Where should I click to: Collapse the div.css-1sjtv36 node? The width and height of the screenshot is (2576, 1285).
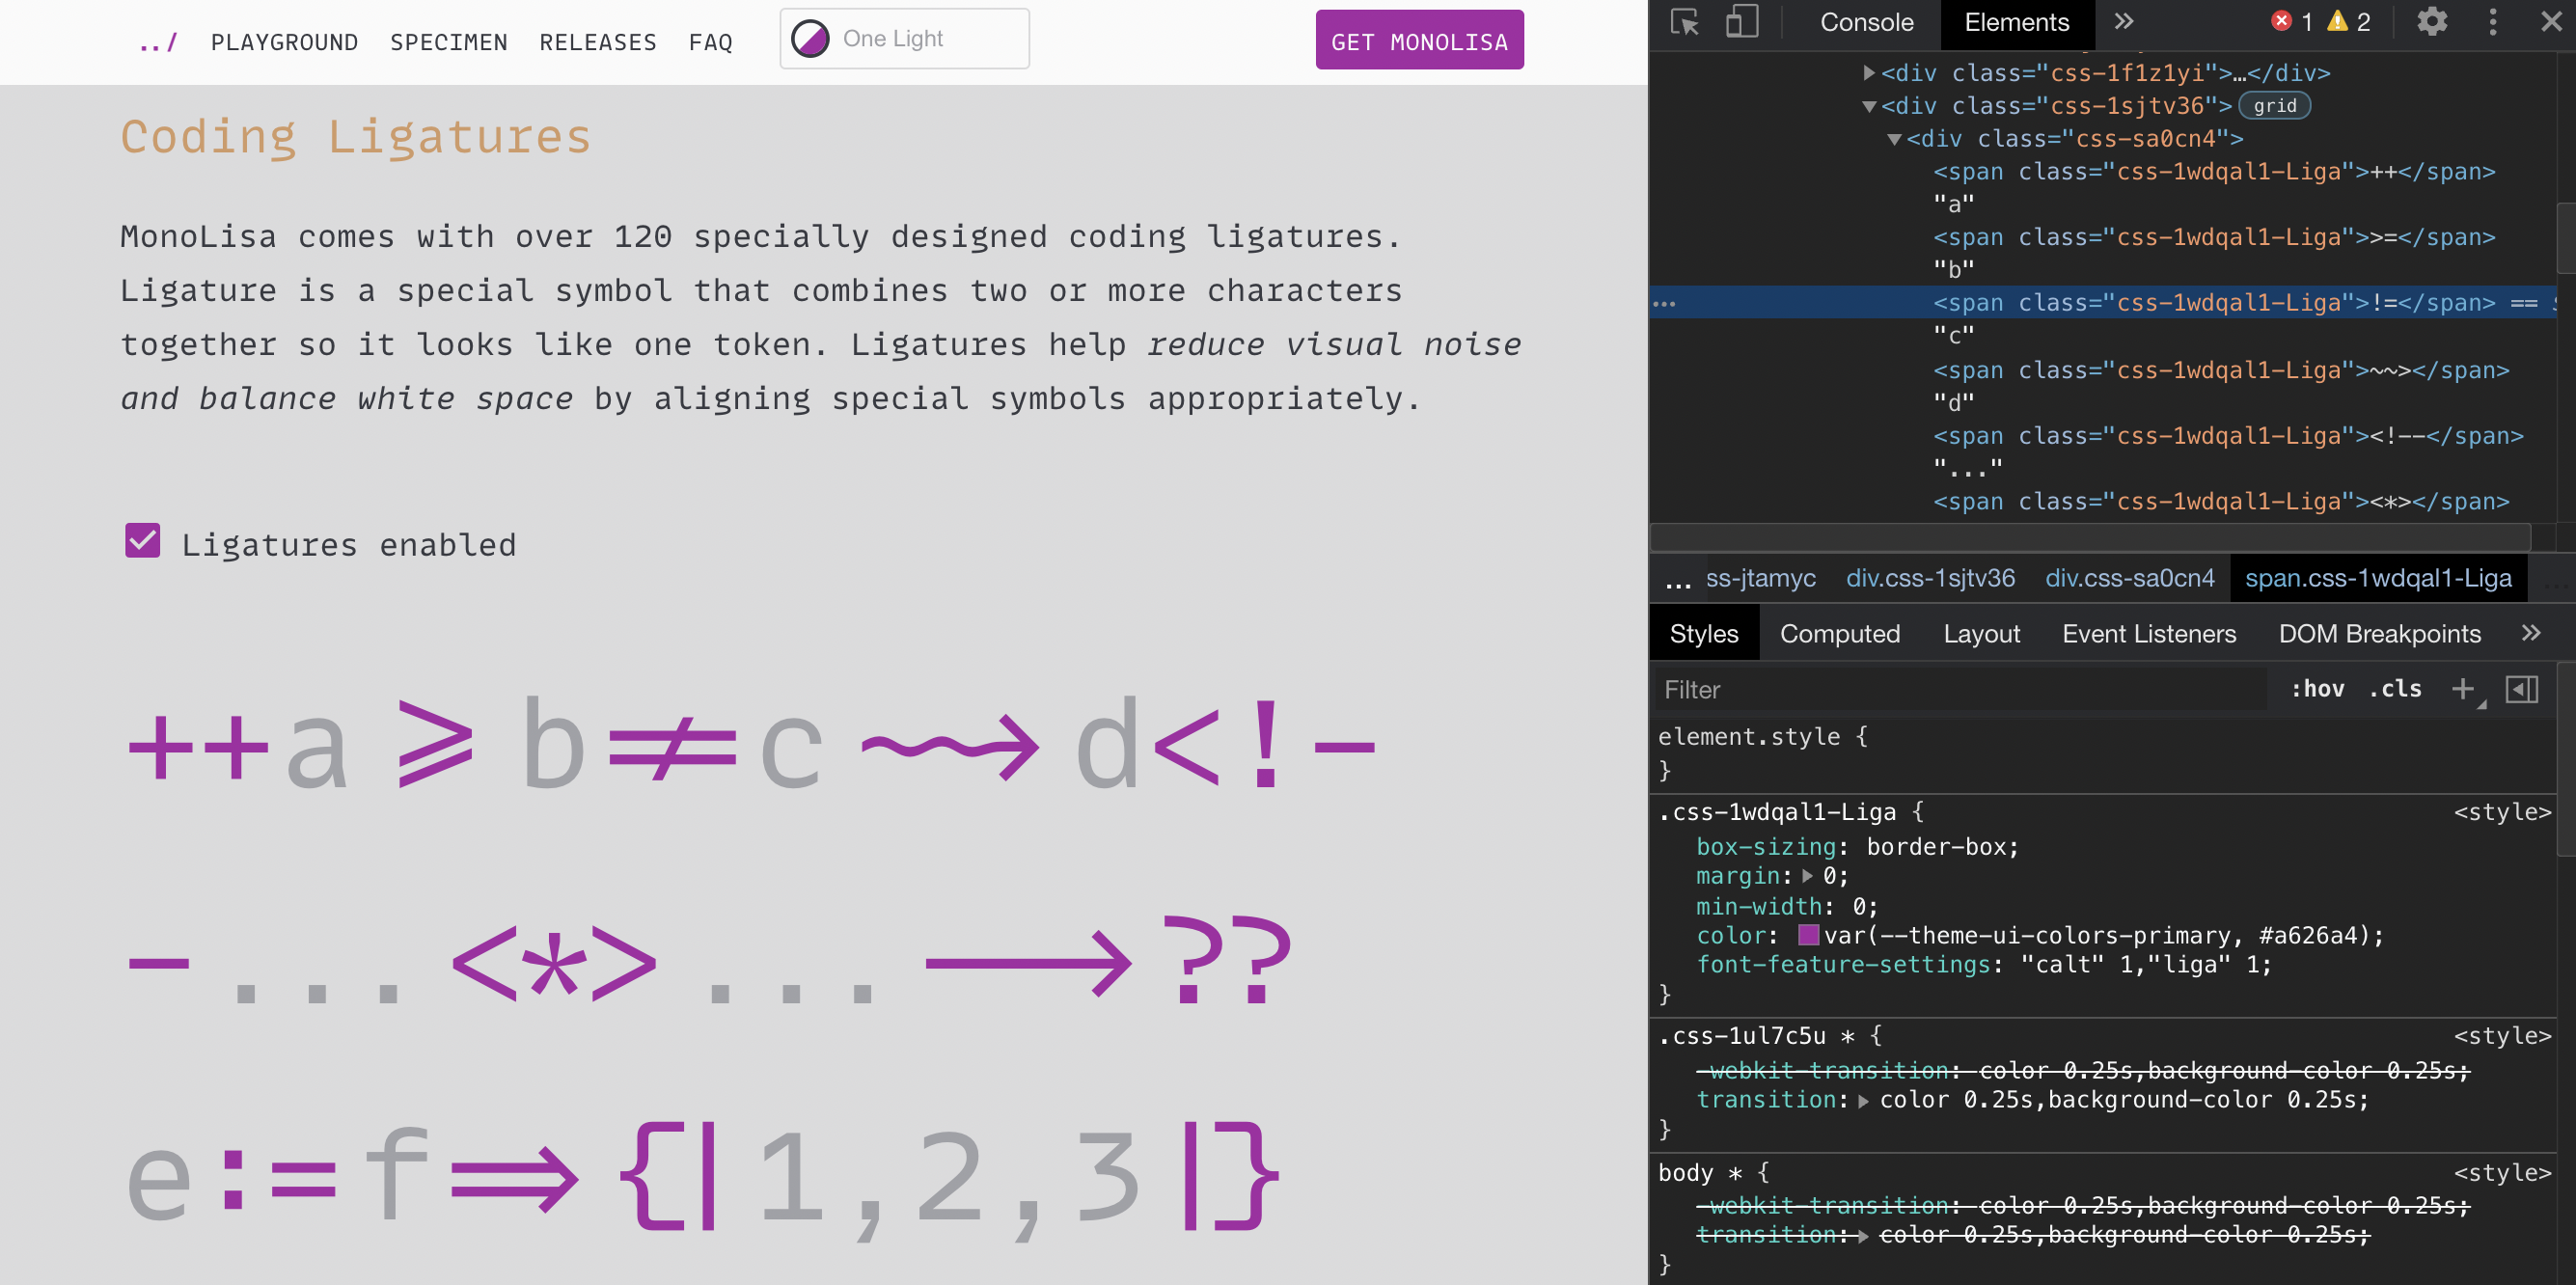click(x=1868, y=106)
